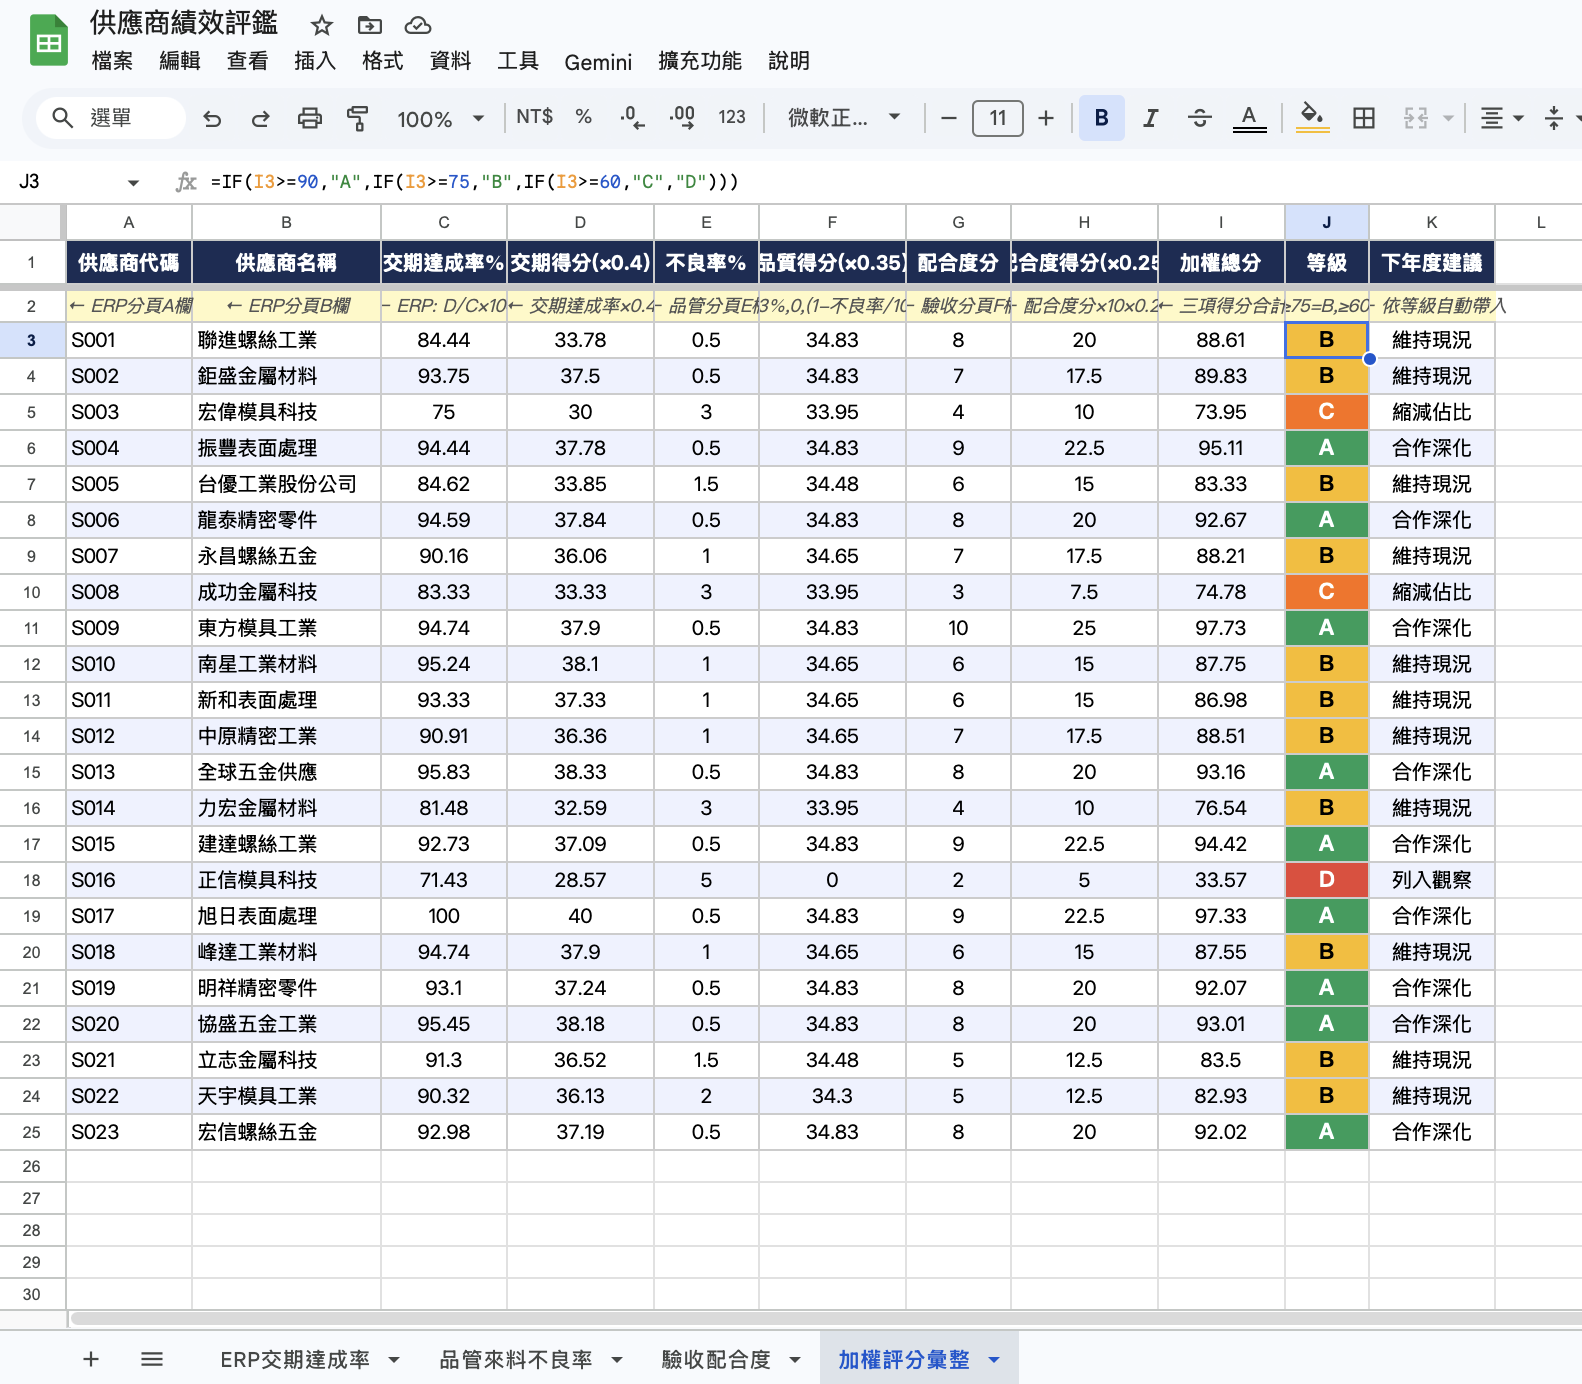Click the merge cells icon
This screenshot has height=1384, width=1582.
pos(1416,118)
